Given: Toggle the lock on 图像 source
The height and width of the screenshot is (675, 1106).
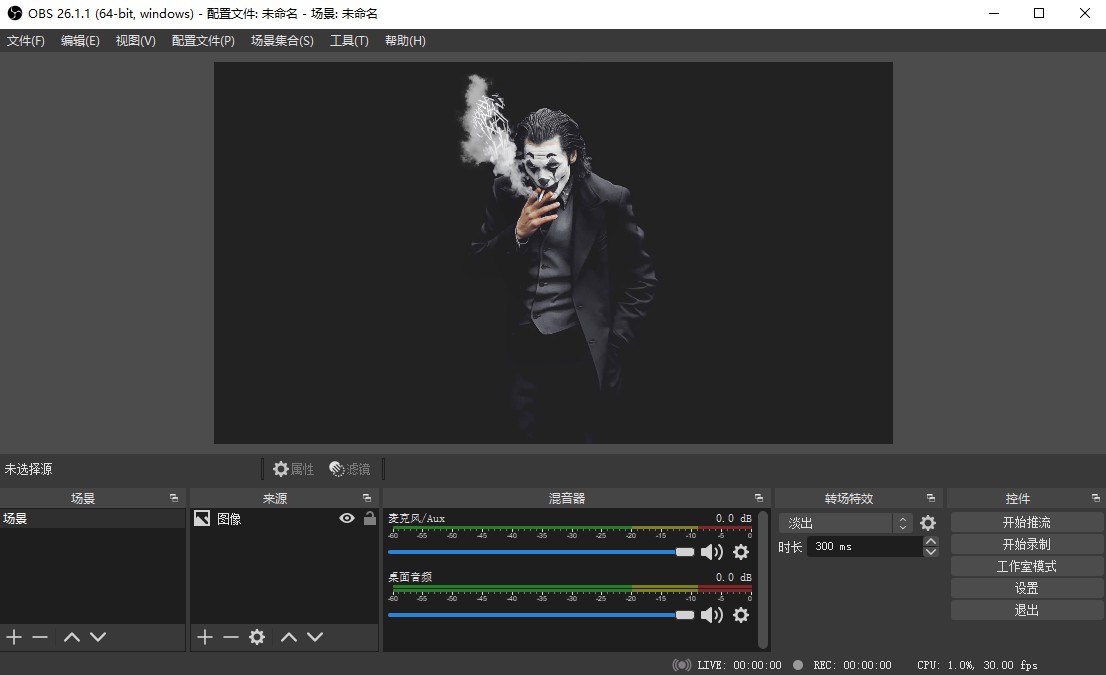Looking at the screenshot, I should tap(370, 518).
